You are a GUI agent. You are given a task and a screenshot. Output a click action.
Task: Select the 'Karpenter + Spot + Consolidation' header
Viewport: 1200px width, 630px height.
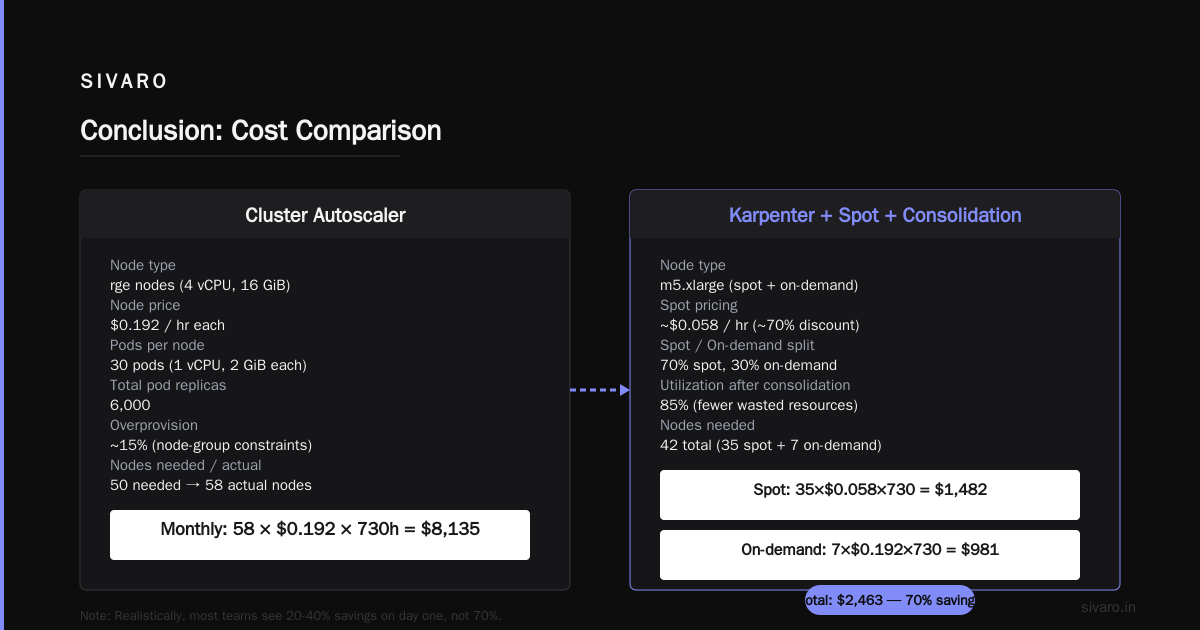pos(875,215)
